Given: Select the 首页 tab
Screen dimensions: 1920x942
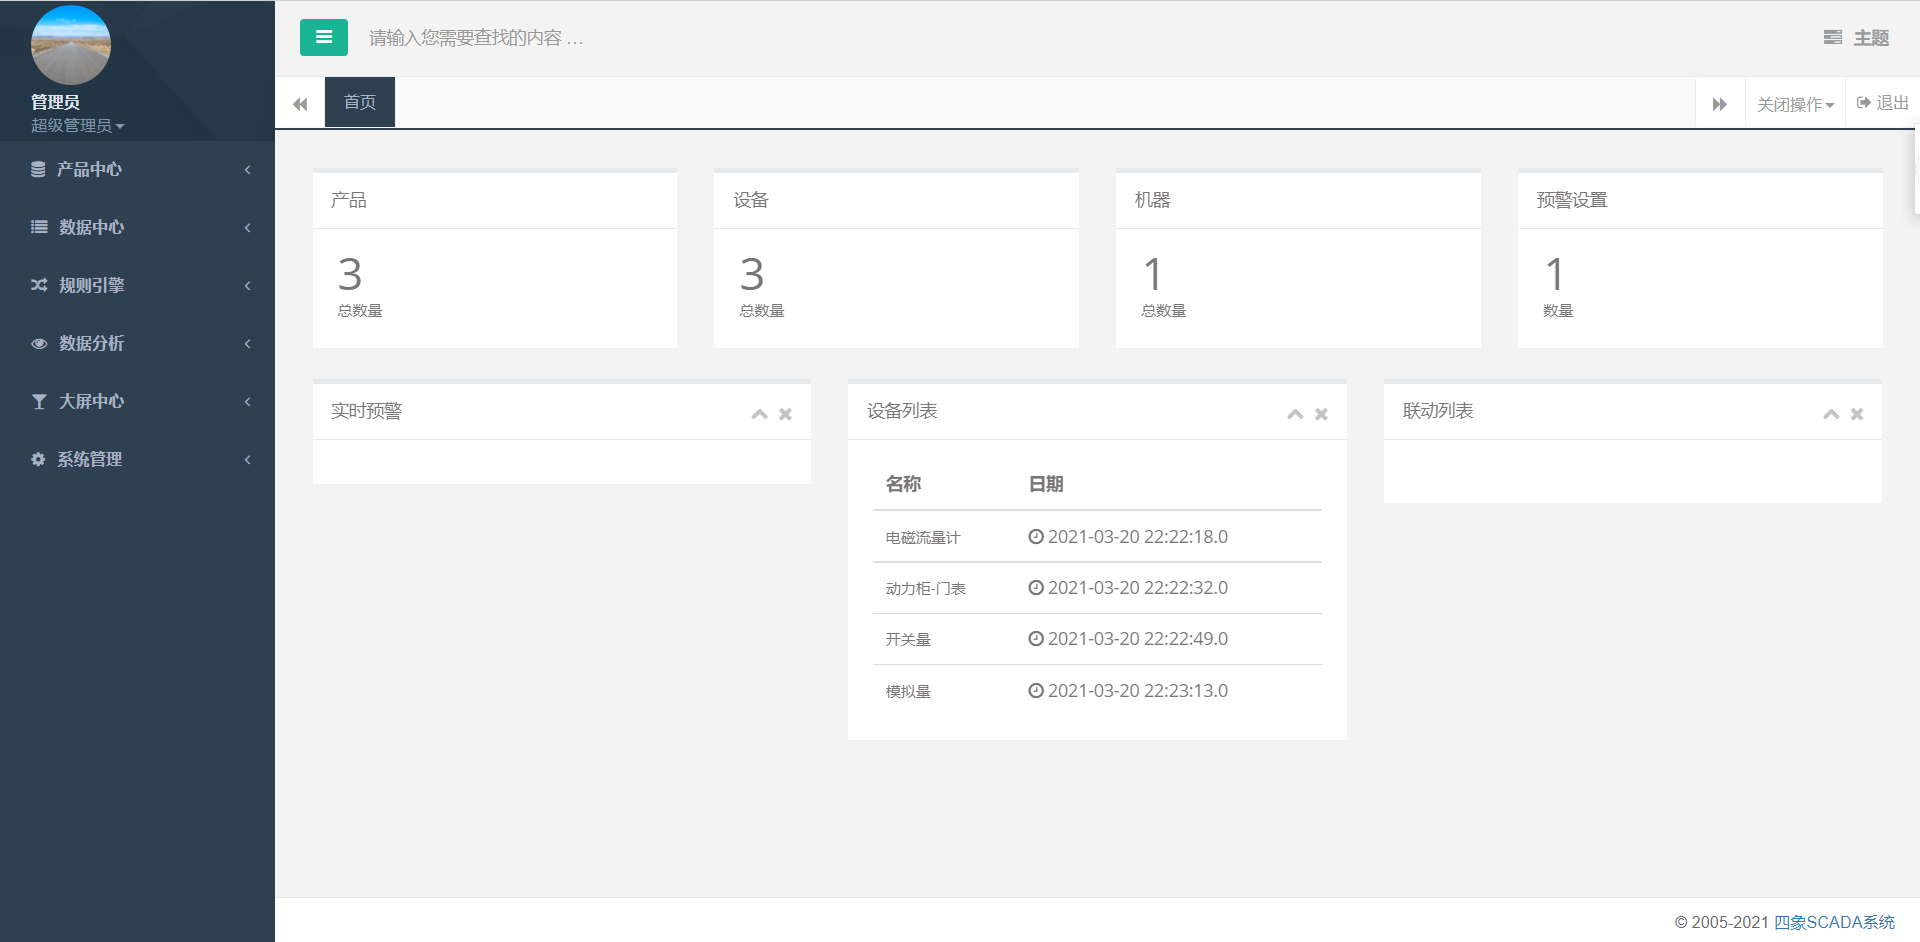Looking at the screenshot, I should point(359,103).
